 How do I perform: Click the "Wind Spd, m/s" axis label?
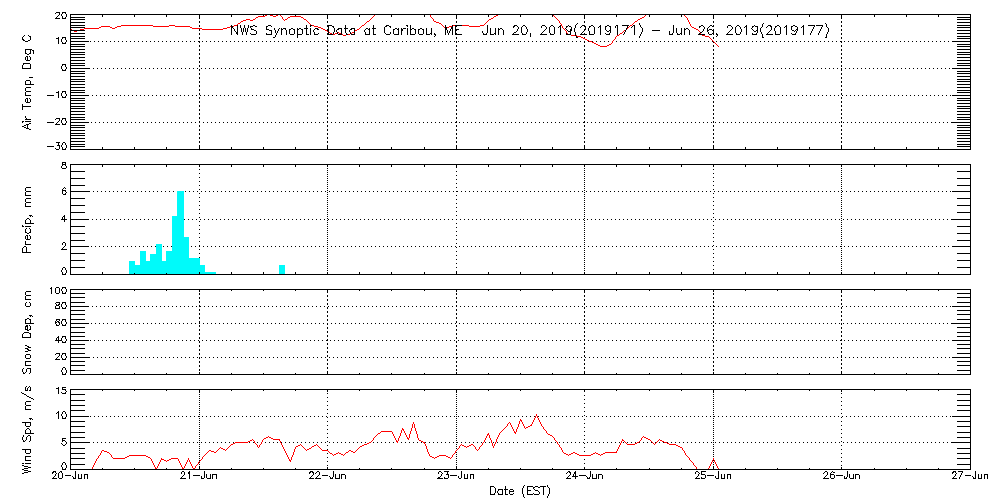coord(27,430)
